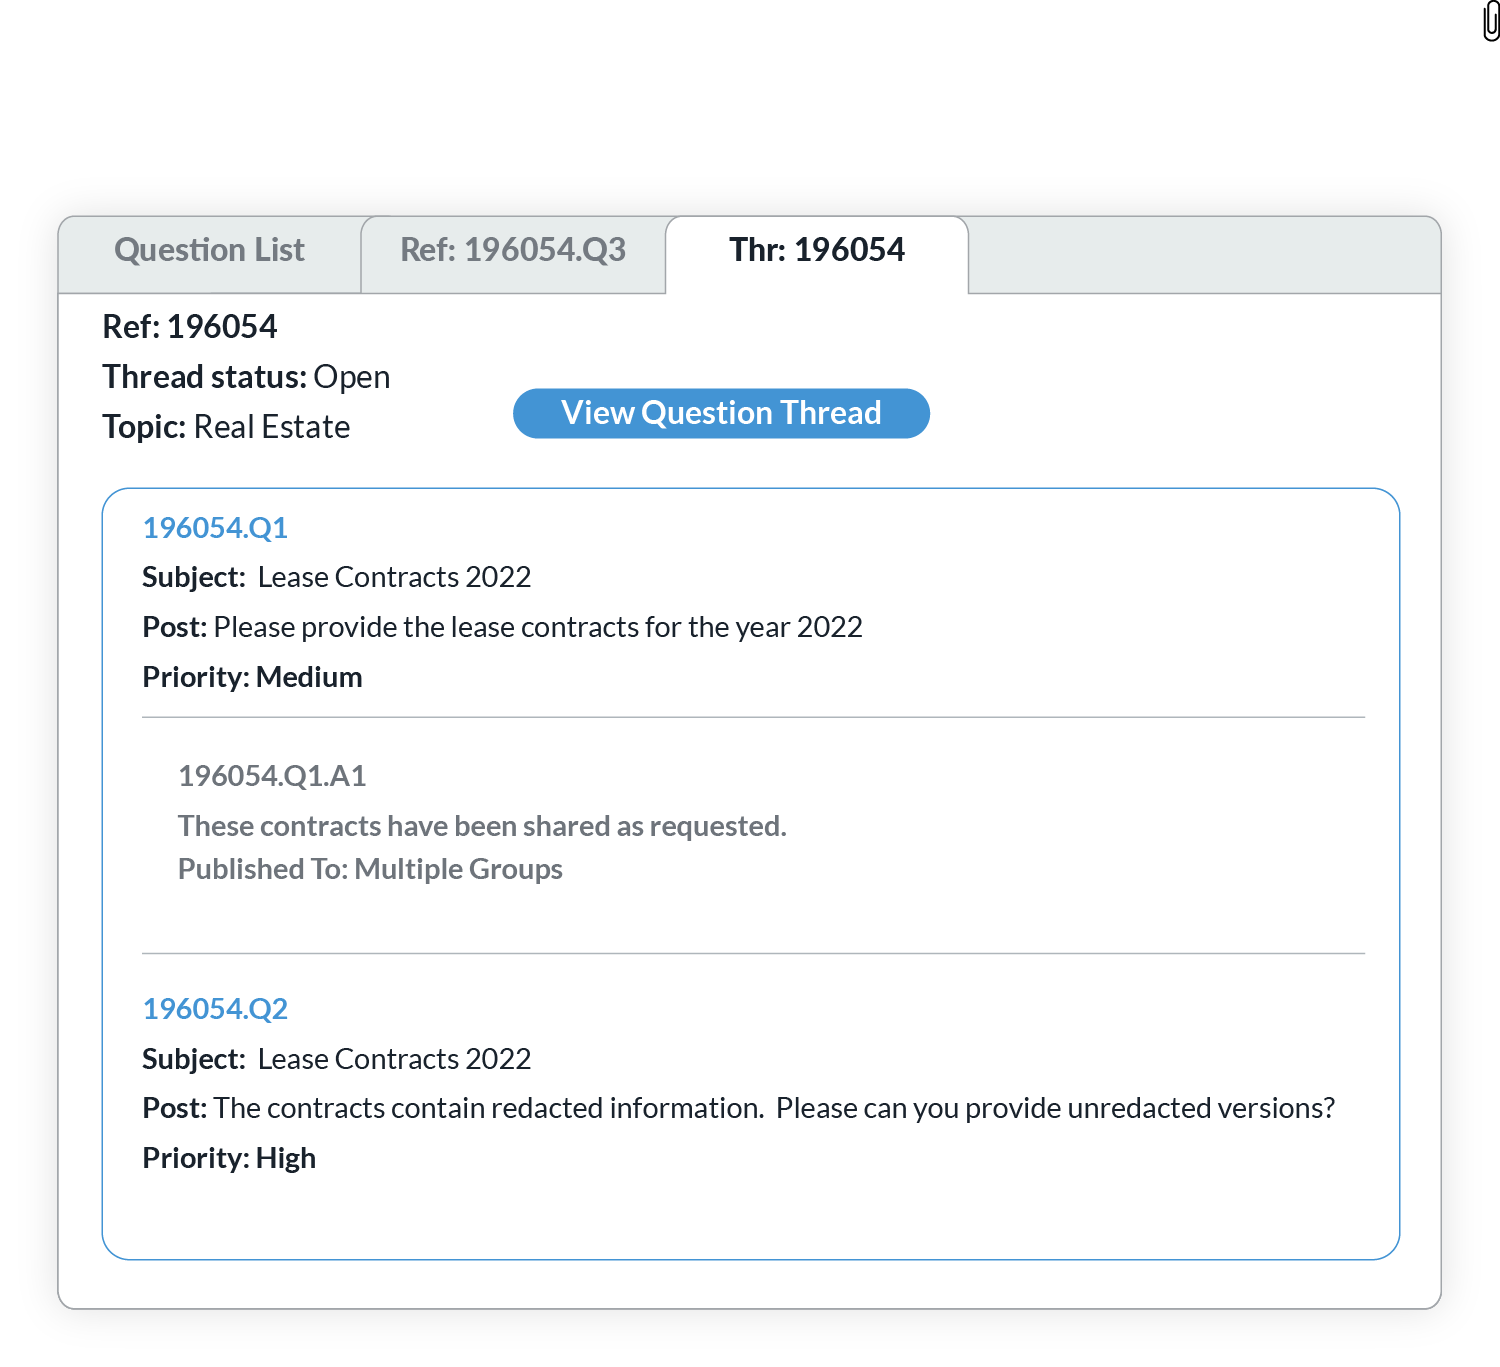The width and height of the screenshot is (1500, 1367).
Task: Click the answer text about shared contracts
Action: click(482, 826)
